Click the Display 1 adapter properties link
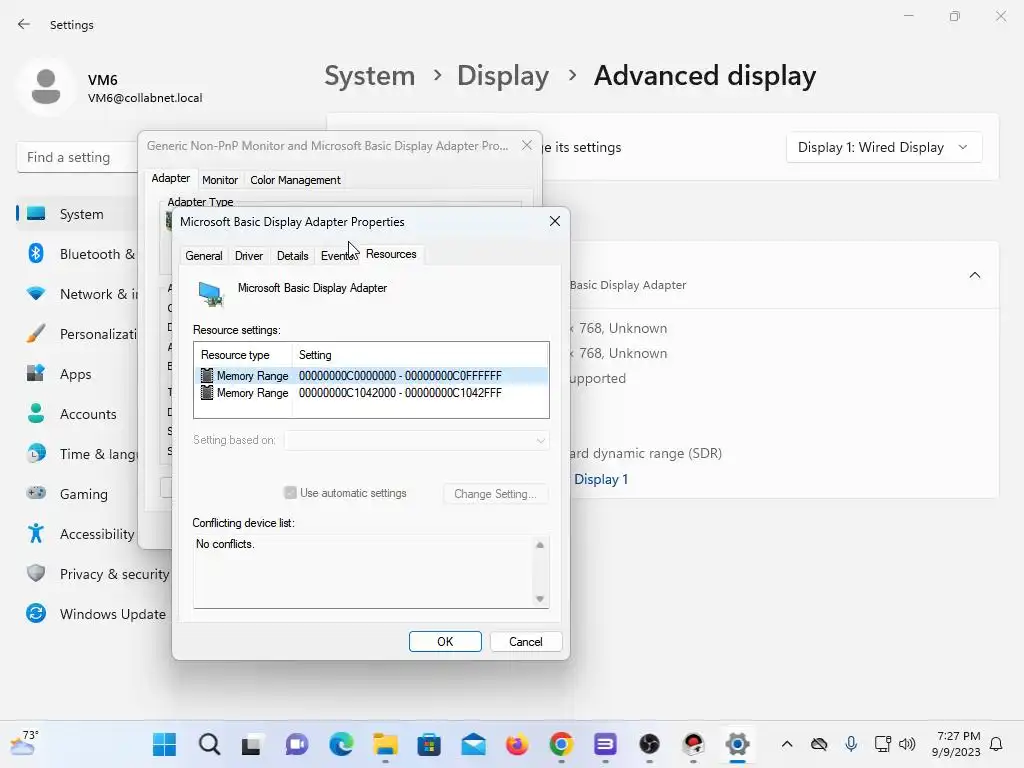Viewport: 1024px width, 768px height. pyautogui.click(x=601, y=479)
